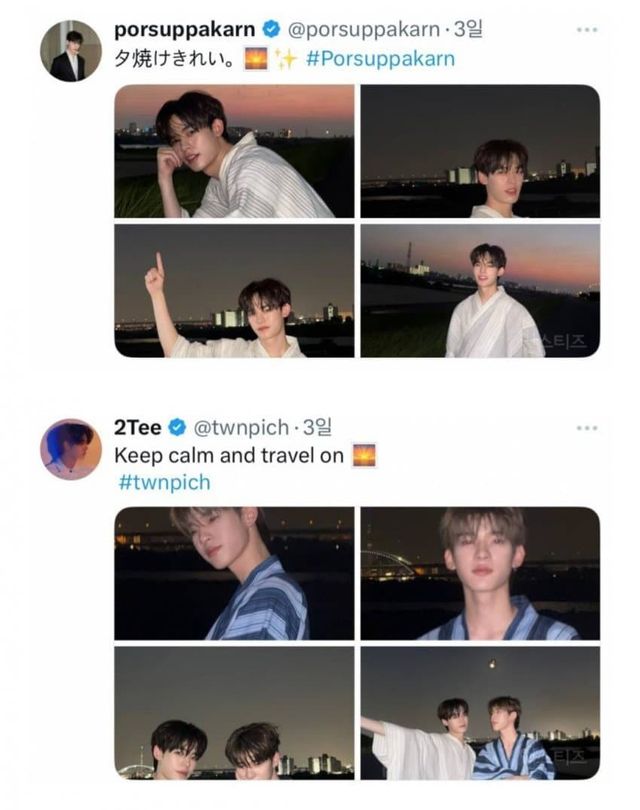Click 2Tee's blue verified badge

click(176, 428)
